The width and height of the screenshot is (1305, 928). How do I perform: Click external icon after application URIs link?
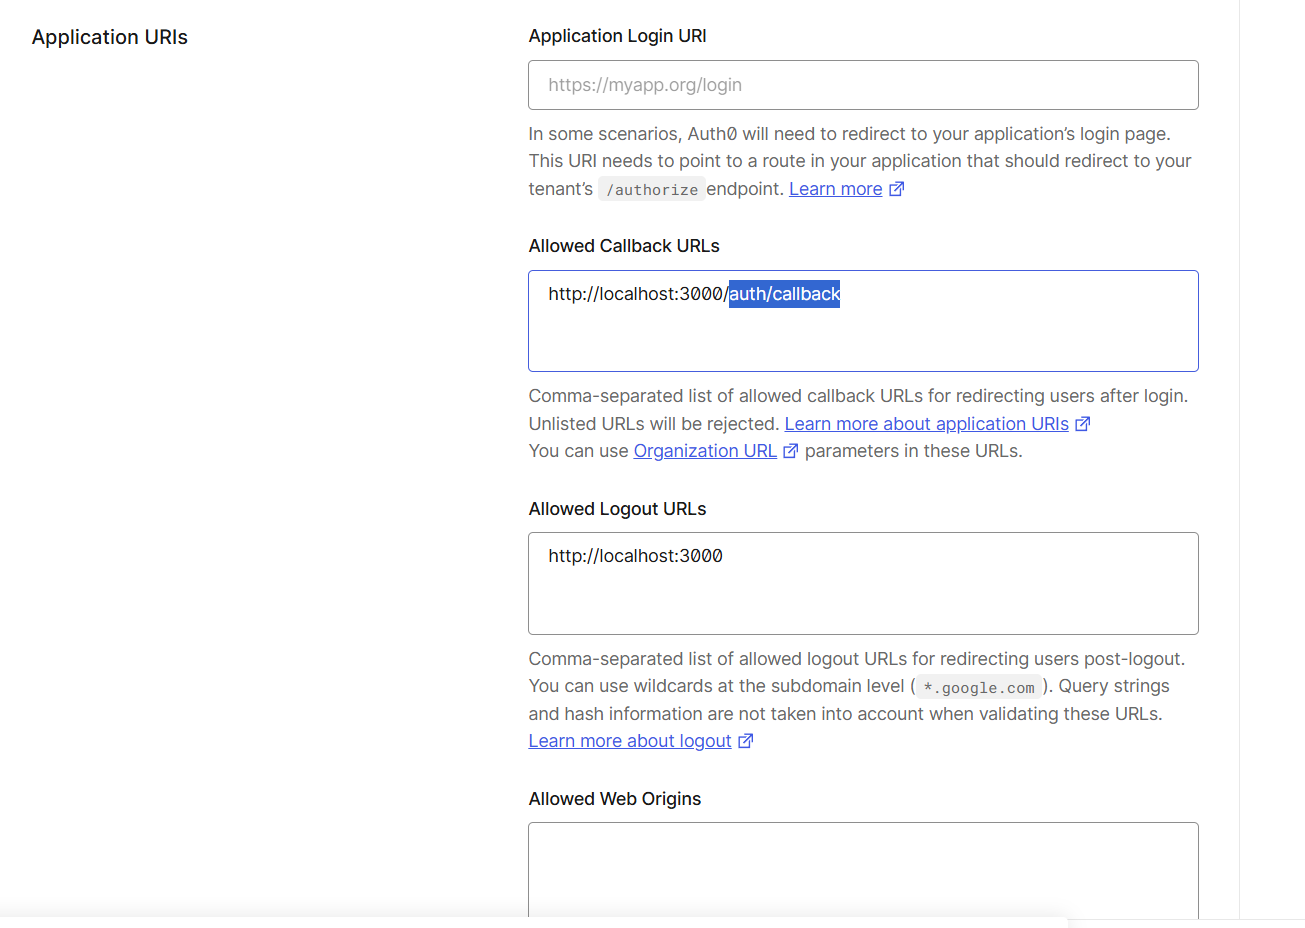pos(1083,424)
